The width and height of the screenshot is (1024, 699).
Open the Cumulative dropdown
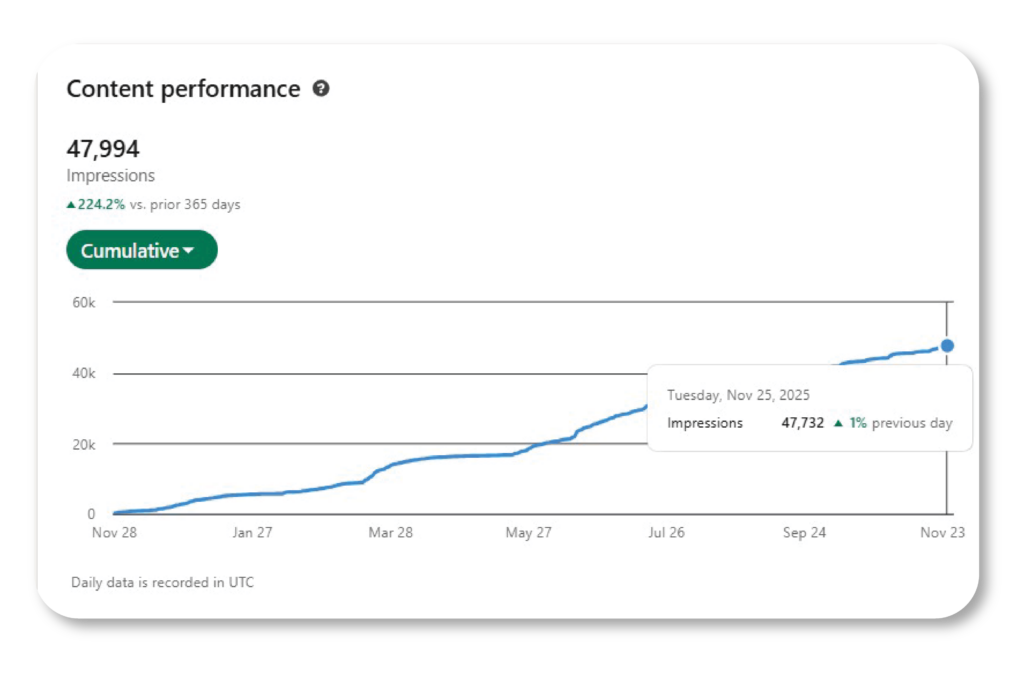point(142,251)
